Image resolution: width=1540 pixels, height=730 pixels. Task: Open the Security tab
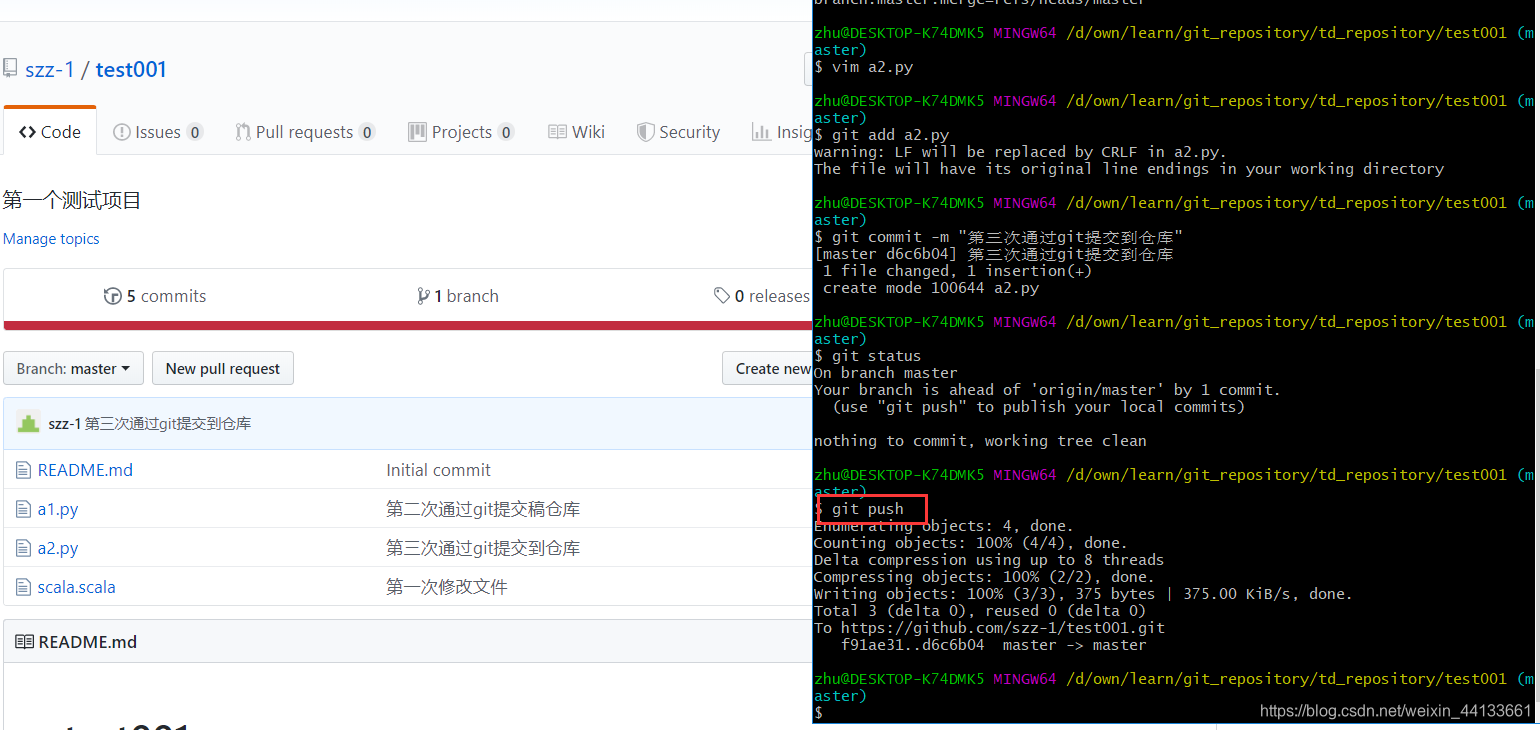[678, 132]
